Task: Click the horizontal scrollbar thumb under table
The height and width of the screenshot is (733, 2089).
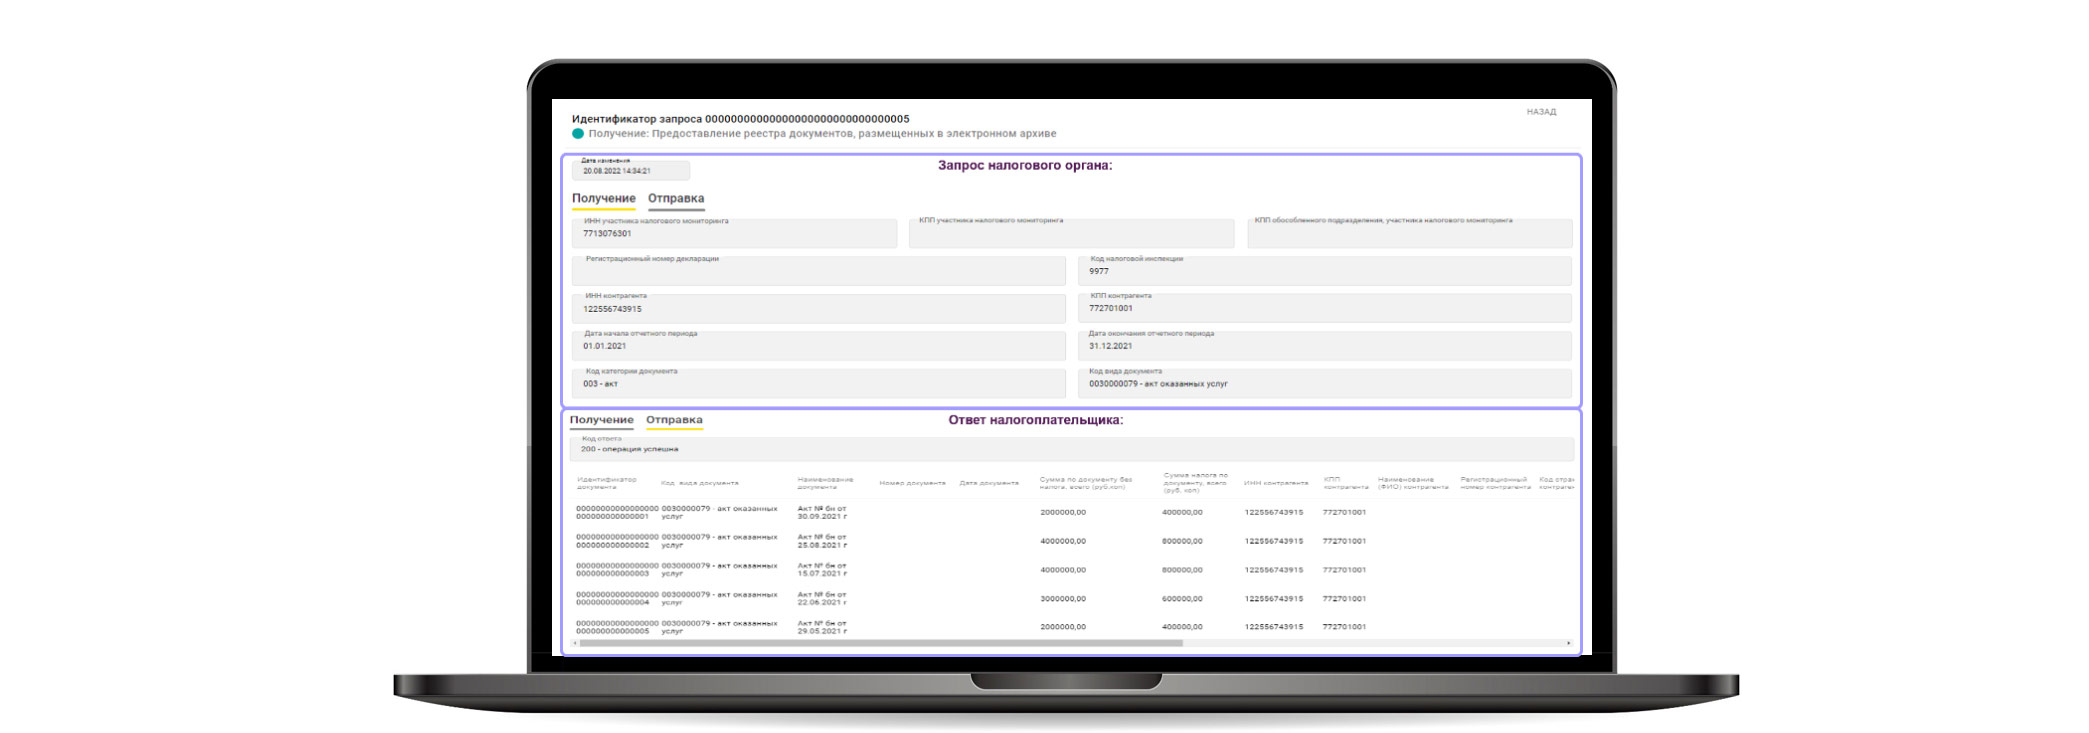Action: pos(880,643)
